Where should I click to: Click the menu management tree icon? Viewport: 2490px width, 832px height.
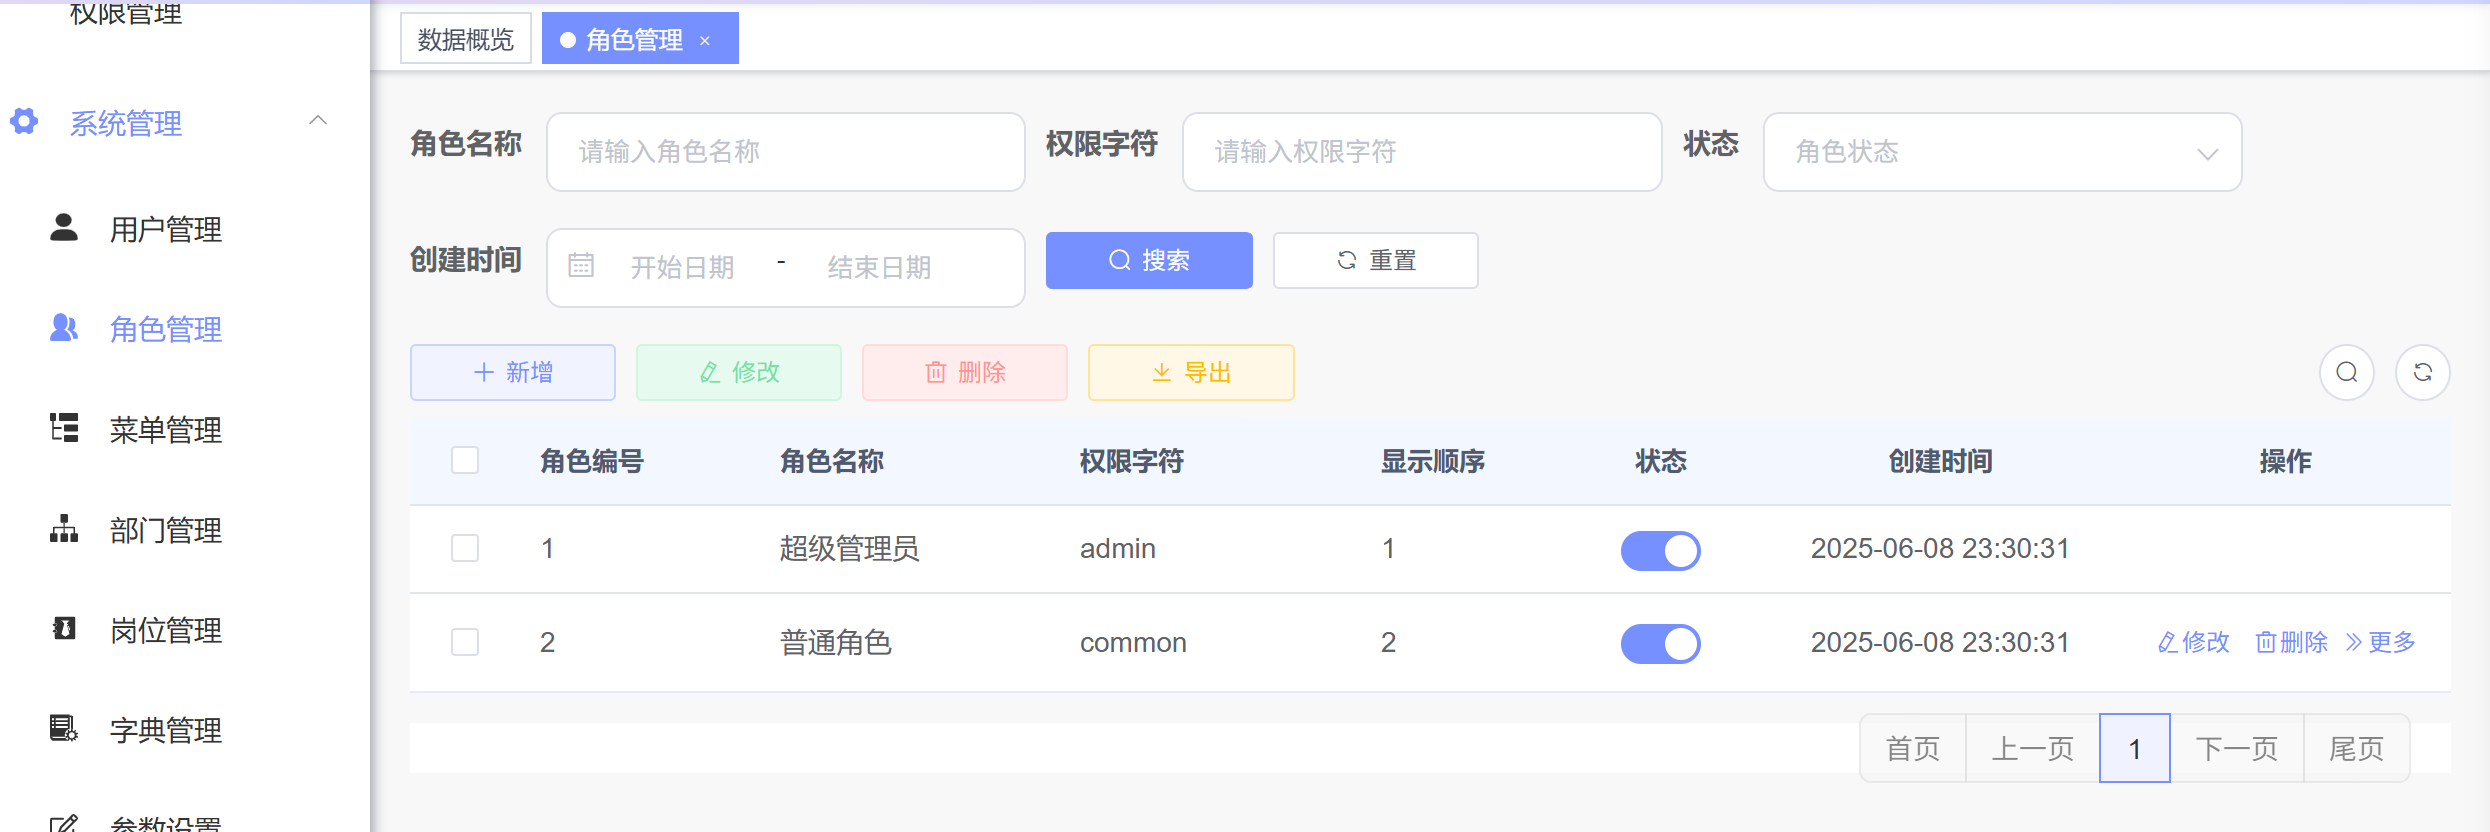click(64, 428)
